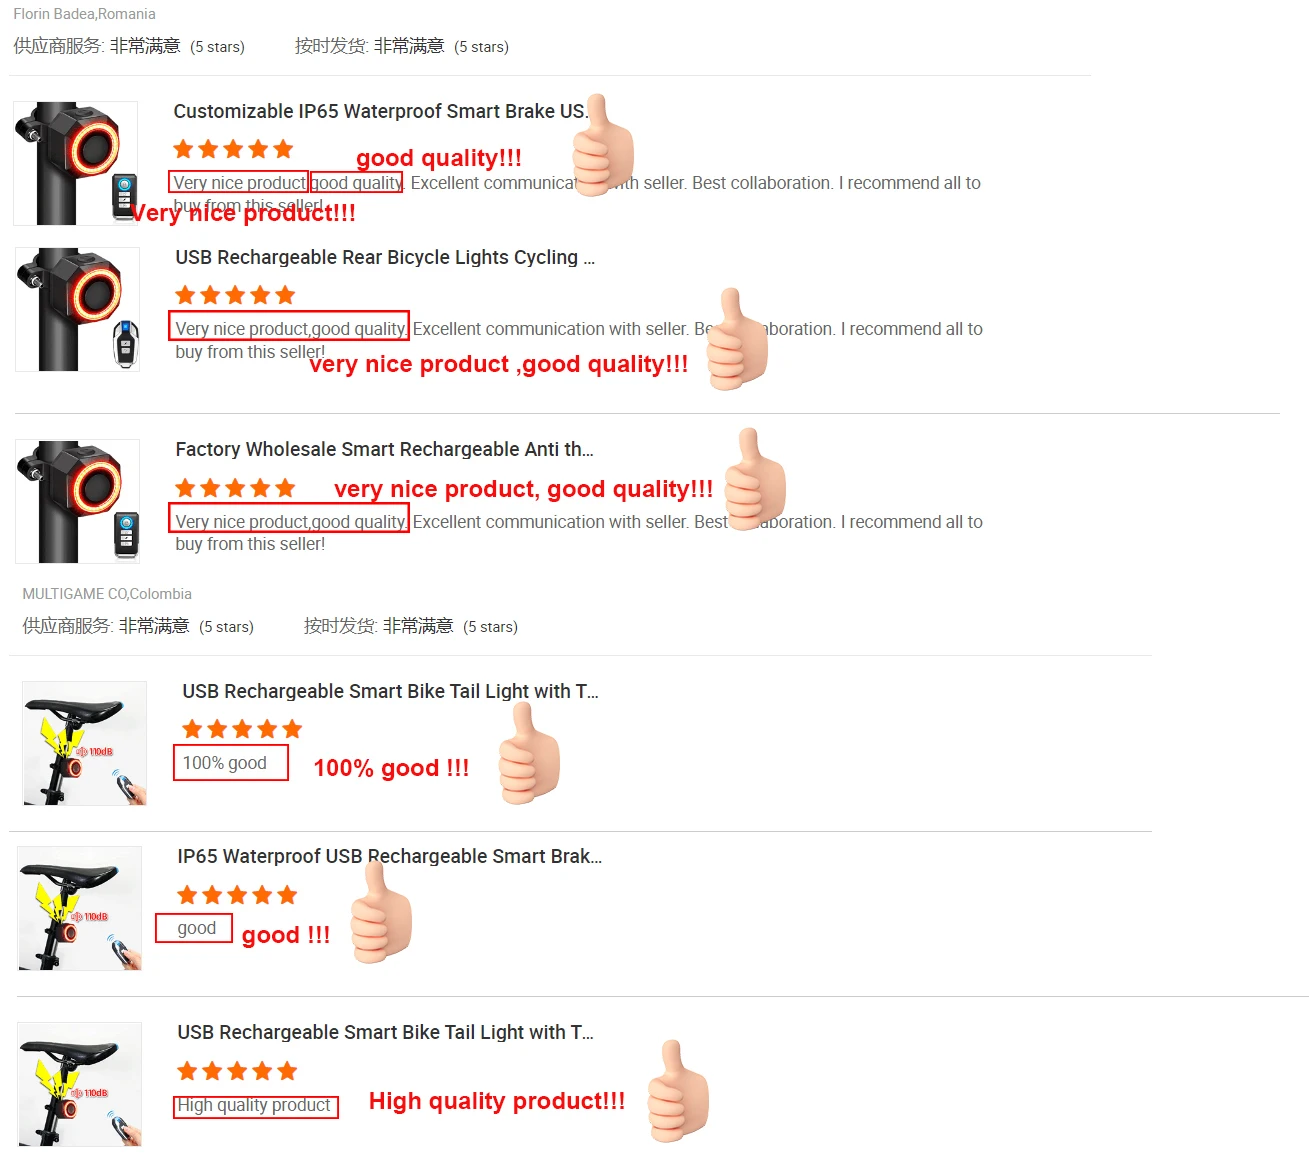Image resolution: width=1309 pixels, height=1163 pixels.
Task: Click thumbs-up next to 100% good text
Action: point(529,755)
